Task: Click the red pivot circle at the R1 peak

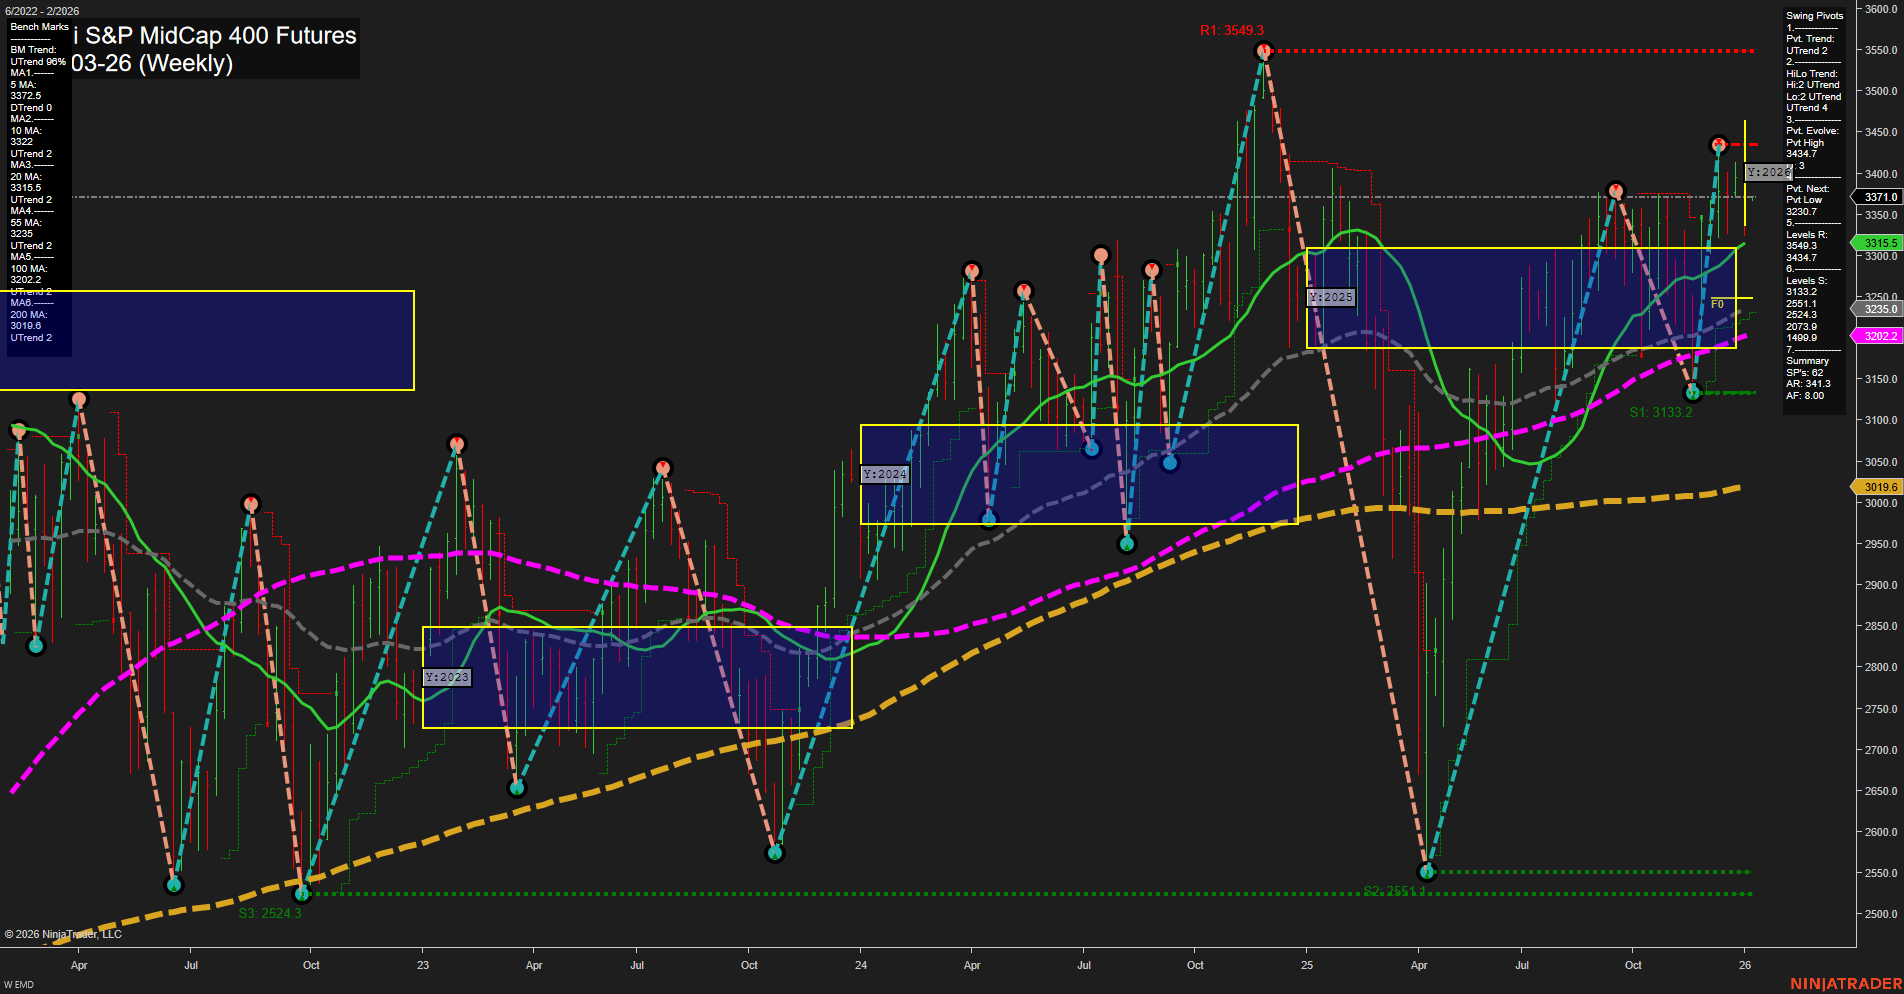Action: (x=1264, y=52)
